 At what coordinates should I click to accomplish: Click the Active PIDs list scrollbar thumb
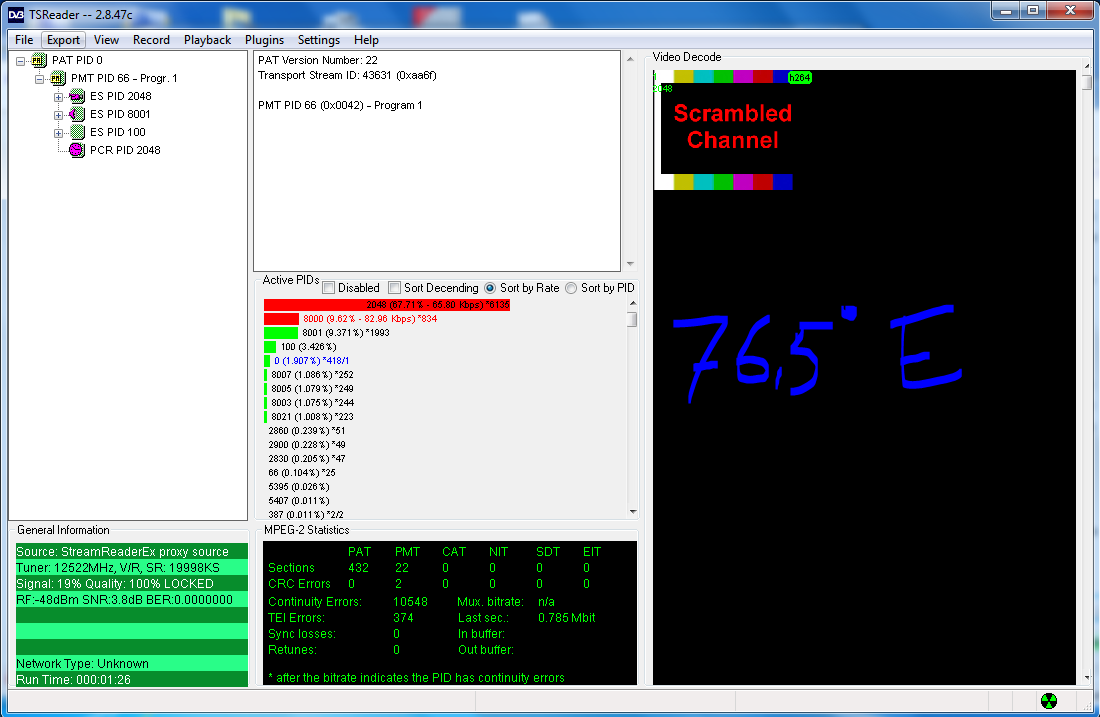[x=632, y=320]
